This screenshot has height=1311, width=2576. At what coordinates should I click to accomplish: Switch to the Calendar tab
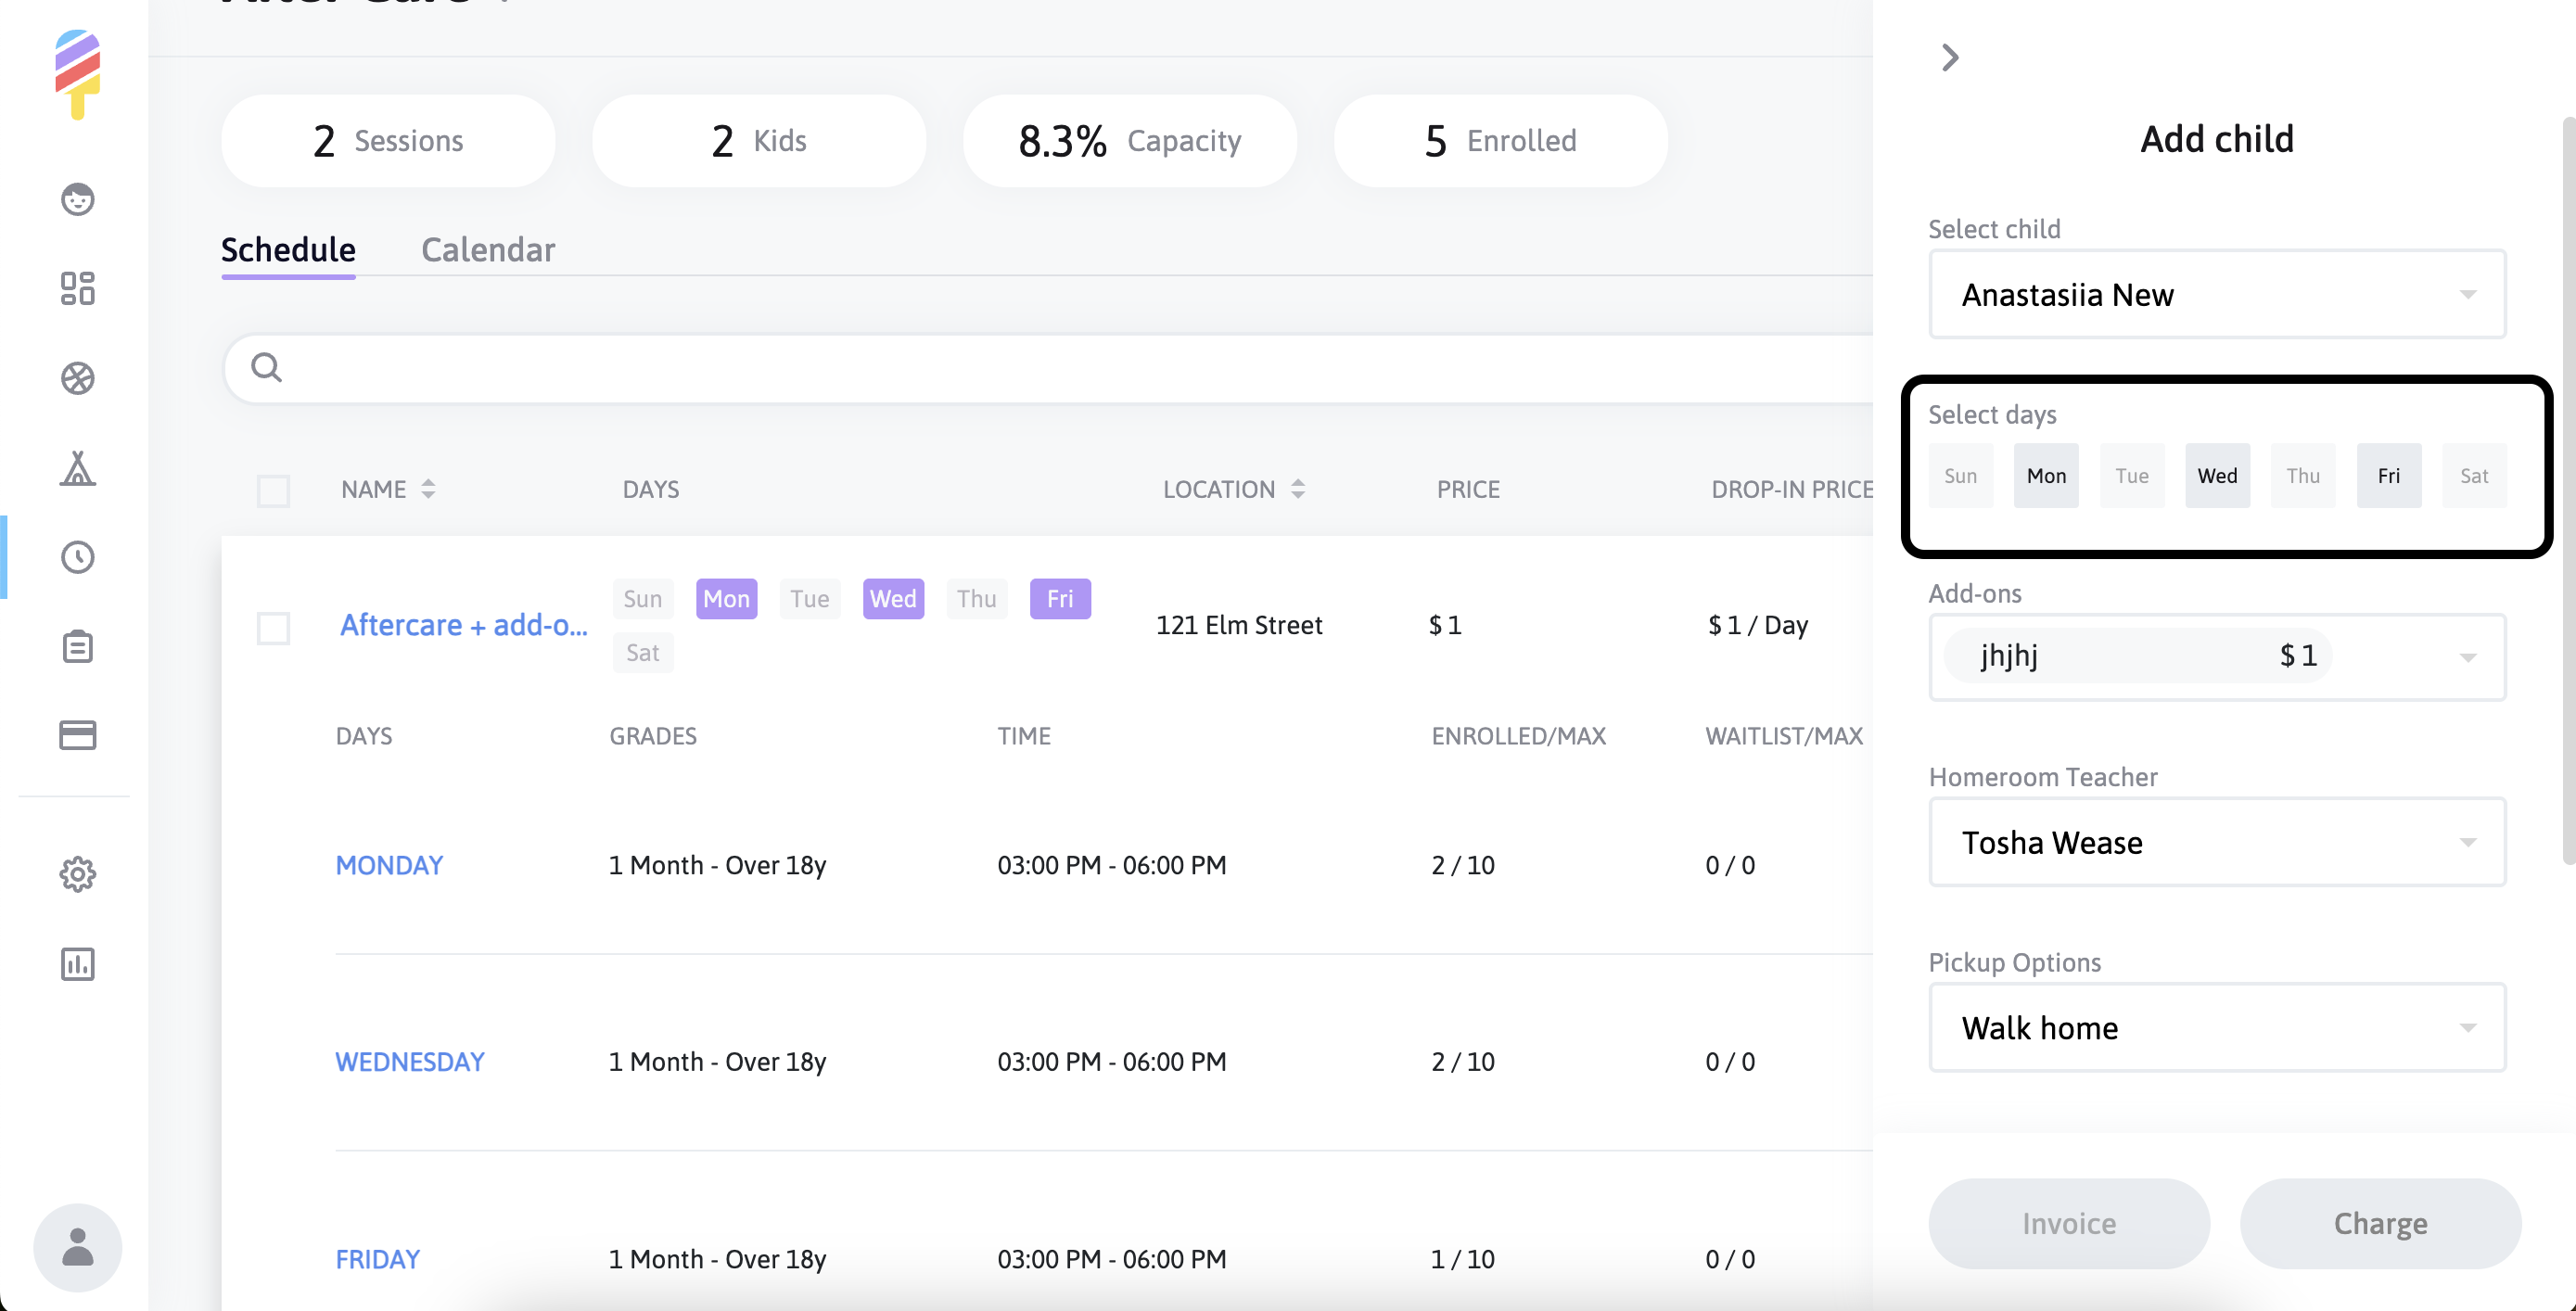(487, 250)
